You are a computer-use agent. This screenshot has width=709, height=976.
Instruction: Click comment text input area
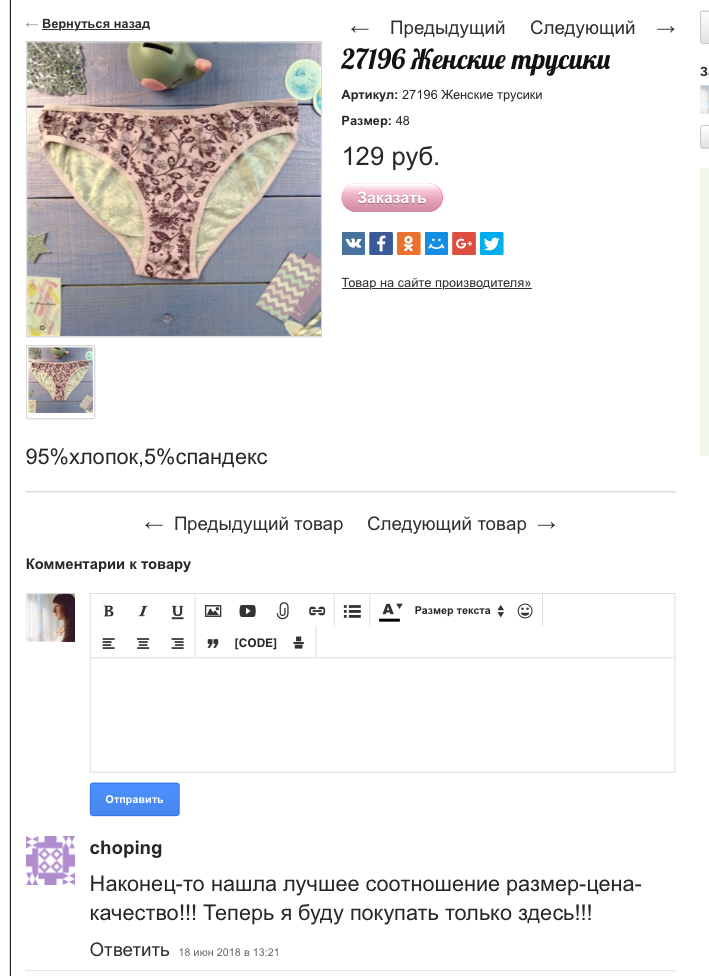[382, 715]
